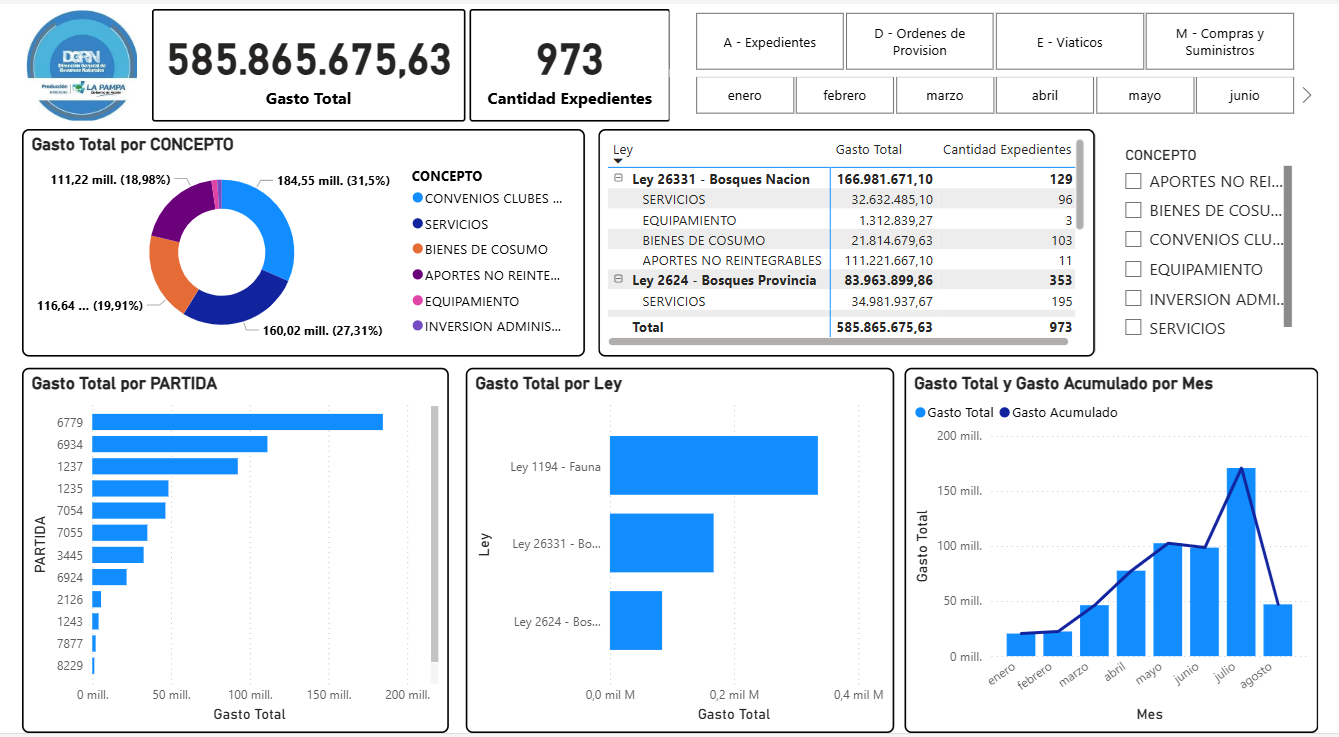Screen dimensions: 1339x737
Task: Click the julio bar in monthly chart
Action: tap(1241, 562)
